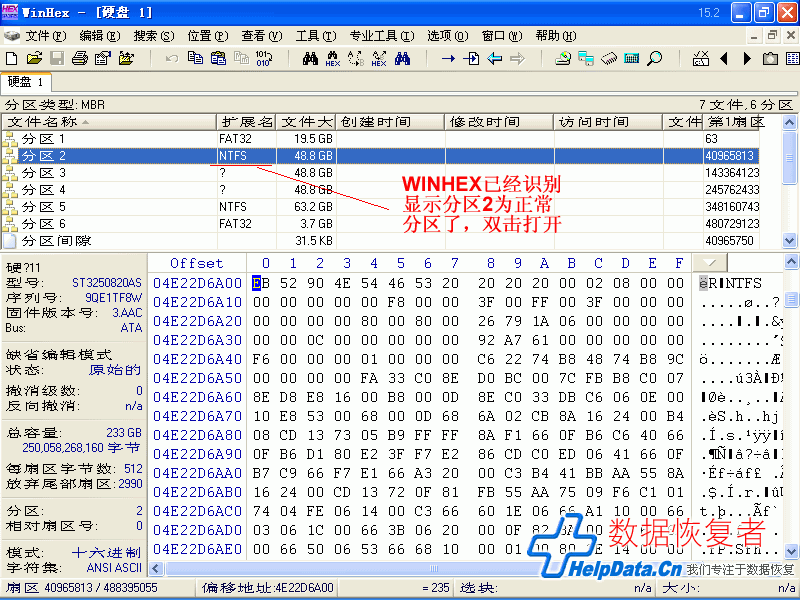The width and height of the screenshot is (800, 600).
Task: Click the Find text binoculars icon
Action: point(310,58)
